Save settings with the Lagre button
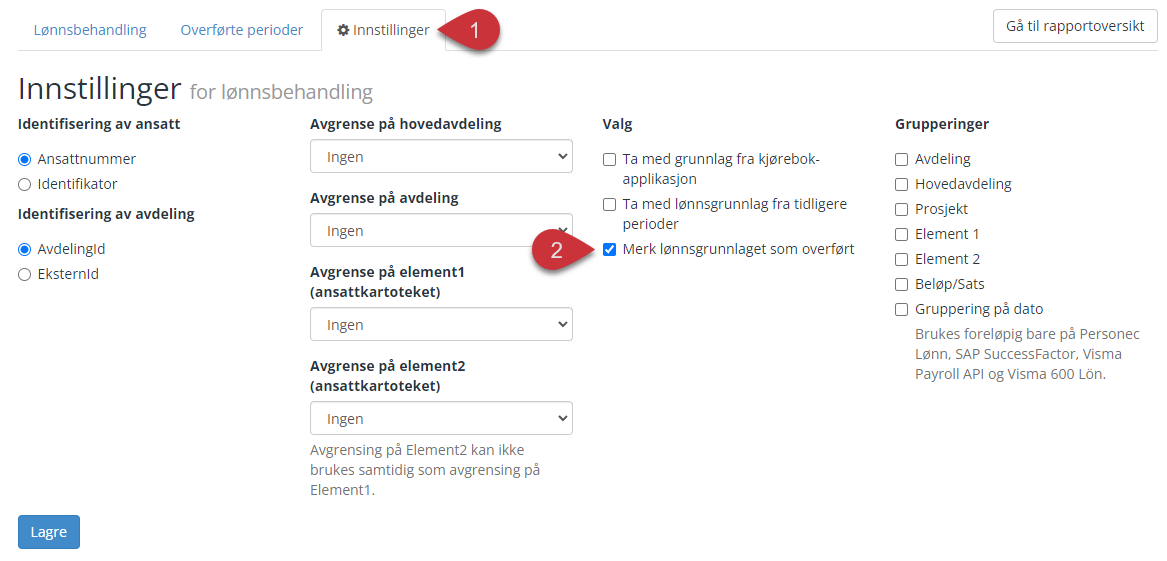The height and width of the screenshot is (561, 1167). tap(48, 532)
